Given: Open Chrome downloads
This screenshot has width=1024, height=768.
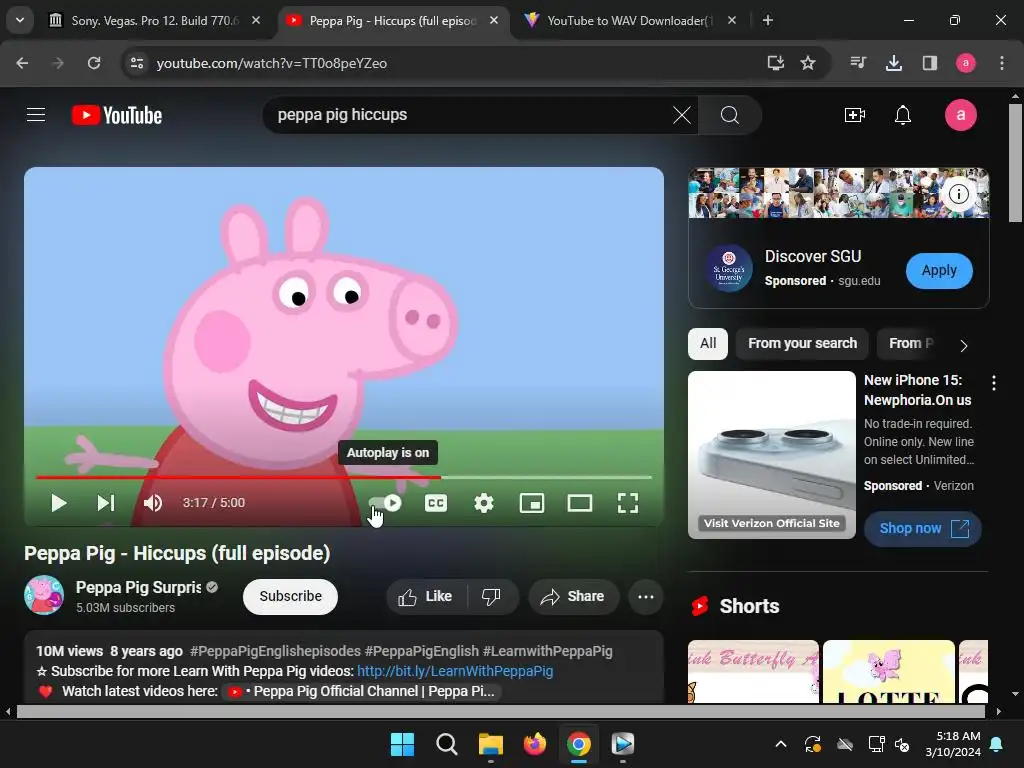Looking at the screenshot, I should [x=893, y=63].
